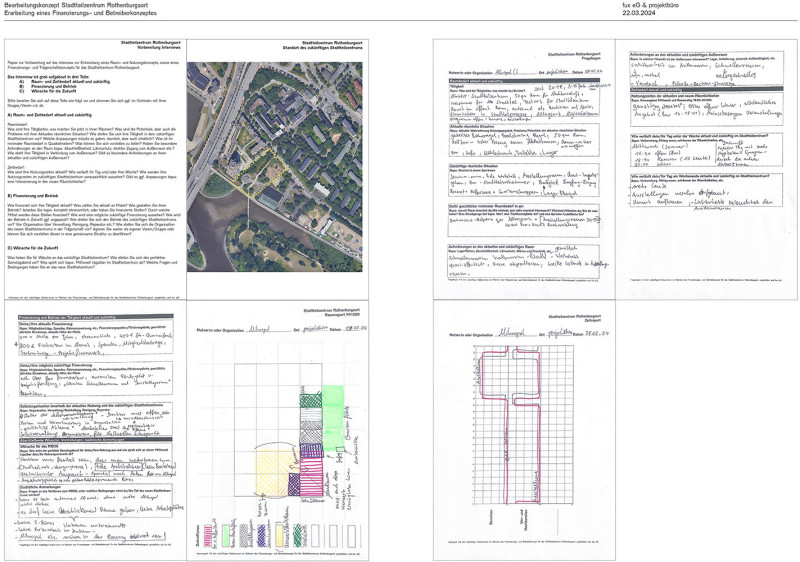800x562 pixels.
Task: Click the 'Tag am Wochenende' answer box
Action: pyautogui.click(x=706, y=190)
